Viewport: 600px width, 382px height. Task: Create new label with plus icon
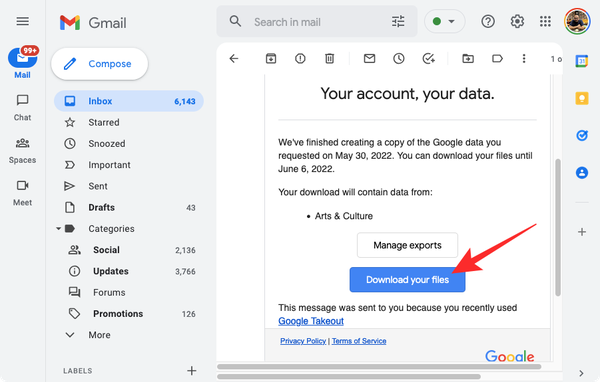[191, 371]
